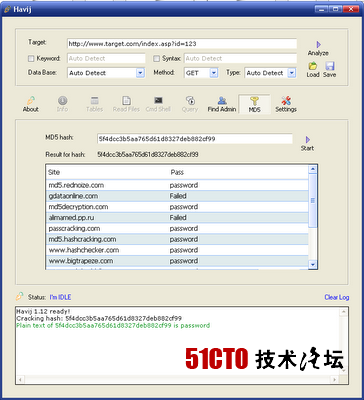Click the Cracking hash log line

pyautogui.click(x=99, y=318)
